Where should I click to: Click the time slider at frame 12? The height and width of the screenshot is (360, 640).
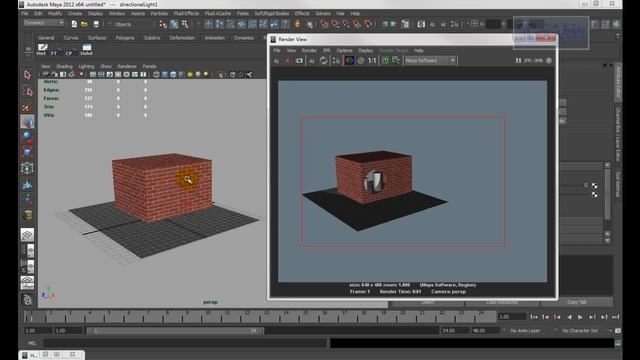pos(247,316)
